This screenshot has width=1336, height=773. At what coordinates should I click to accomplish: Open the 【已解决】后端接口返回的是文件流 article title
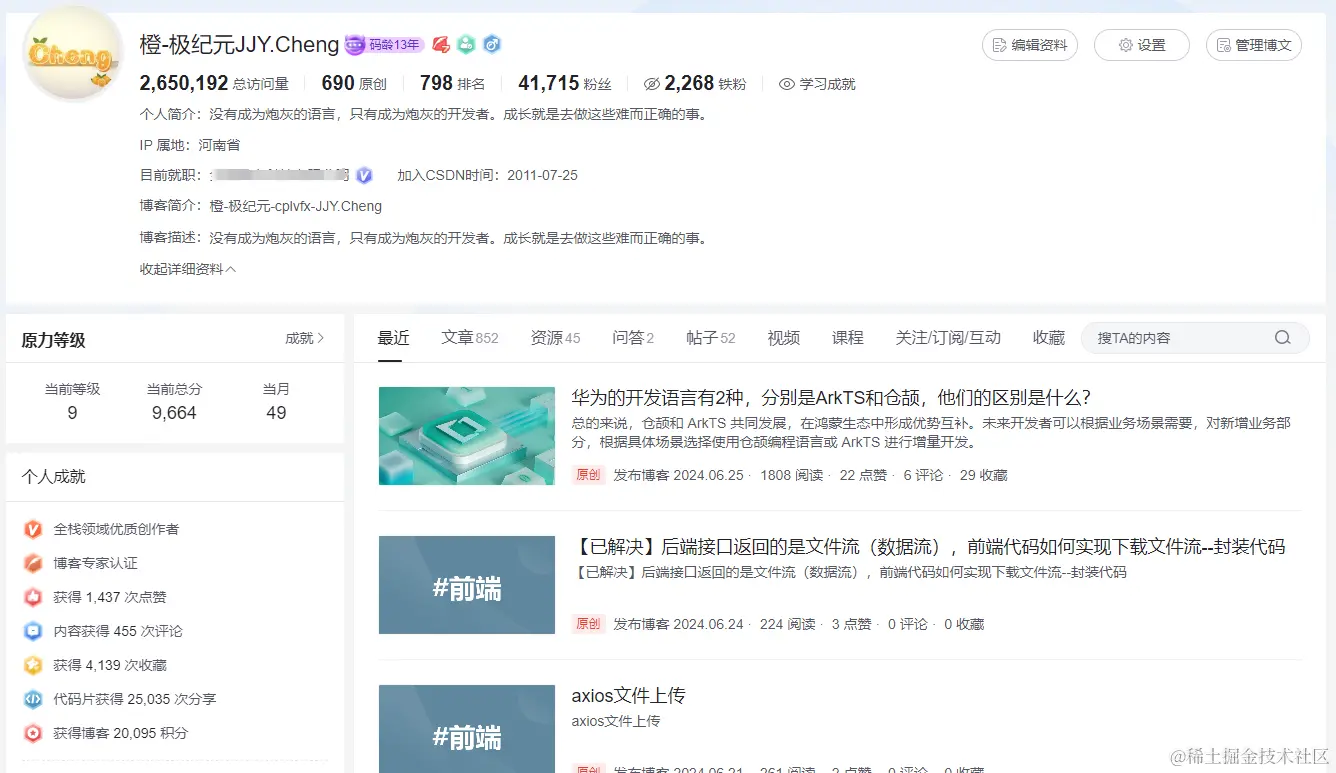pyautogui.click(x=928, y=547)
